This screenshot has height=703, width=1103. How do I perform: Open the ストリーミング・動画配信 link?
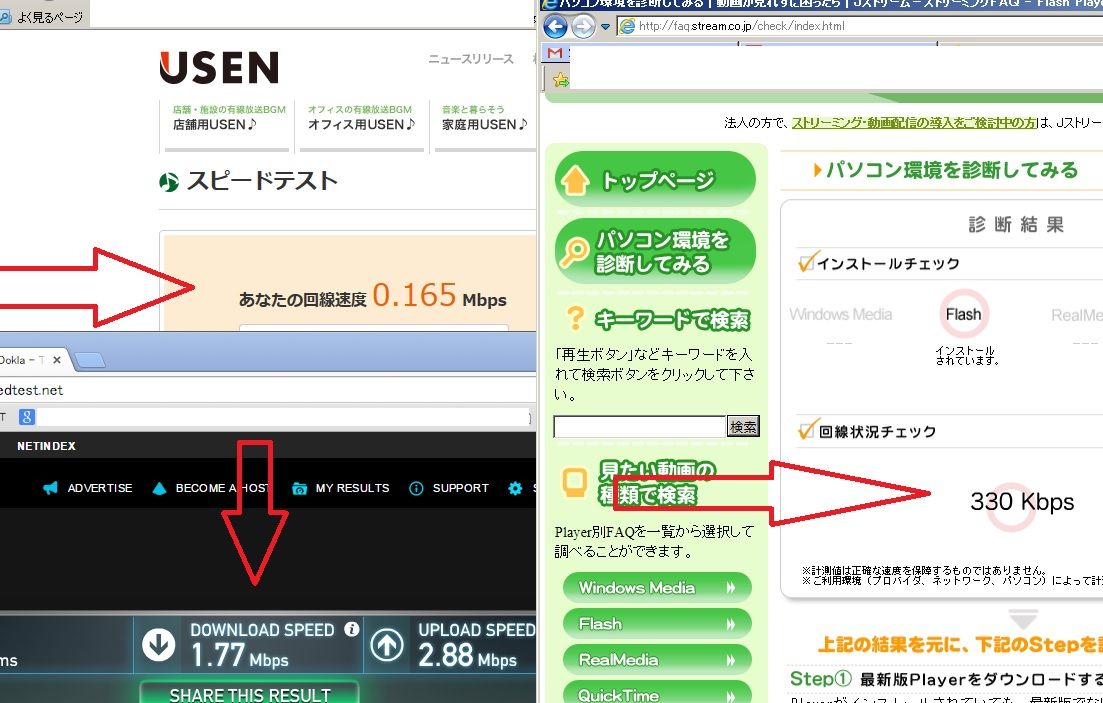[914, 123]
